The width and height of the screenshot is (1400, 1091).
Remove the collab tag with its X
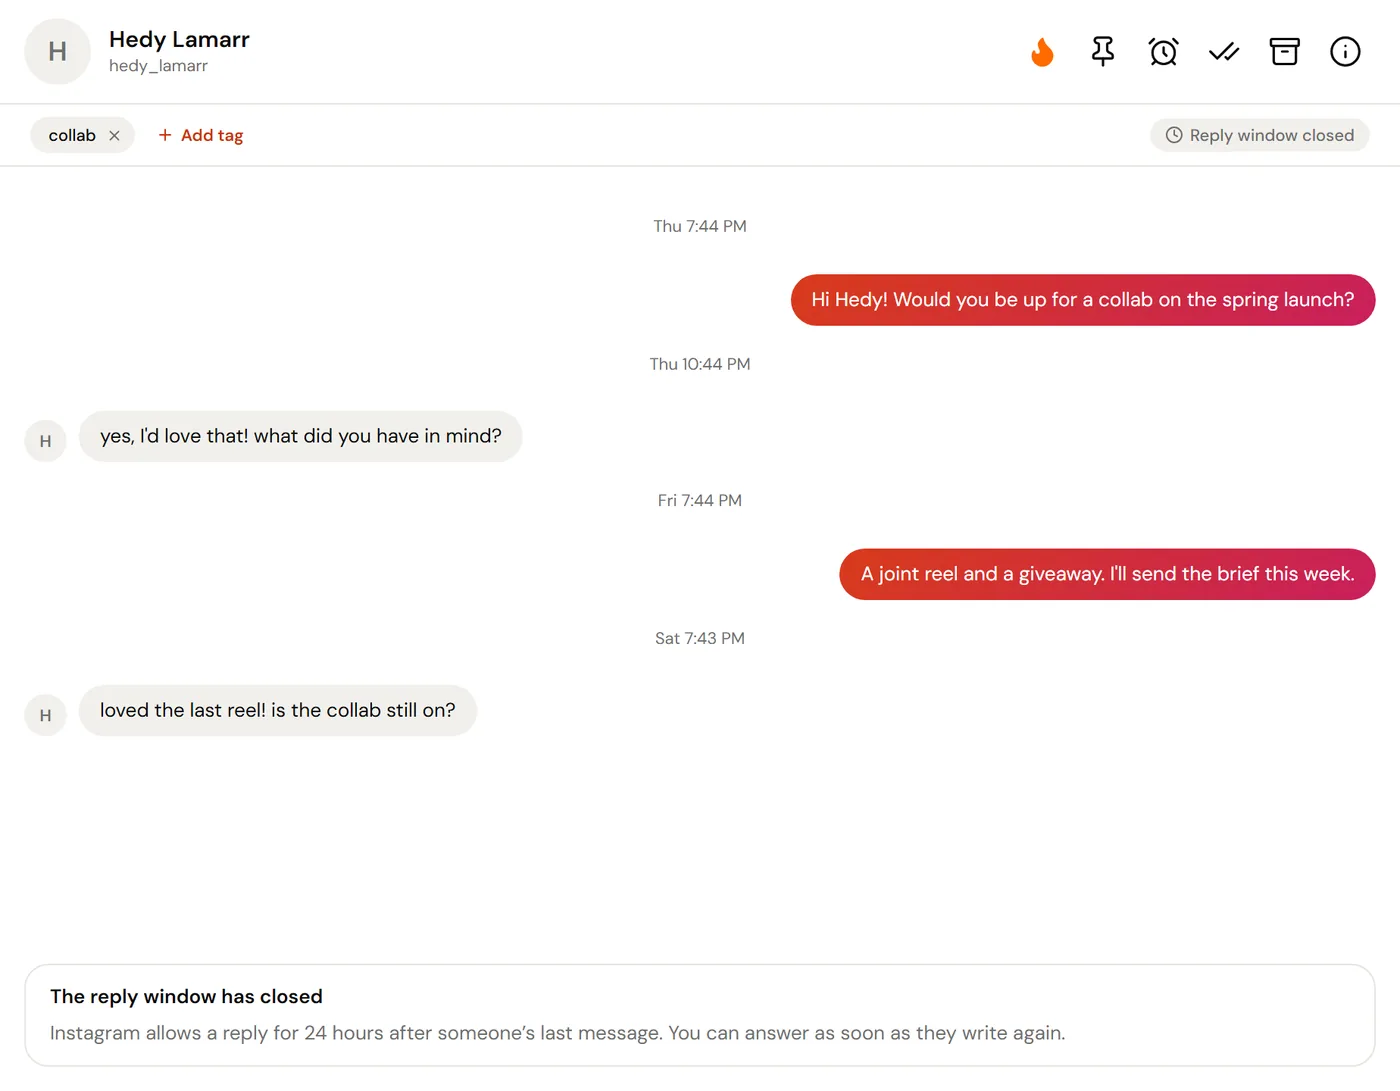(114, 136)
